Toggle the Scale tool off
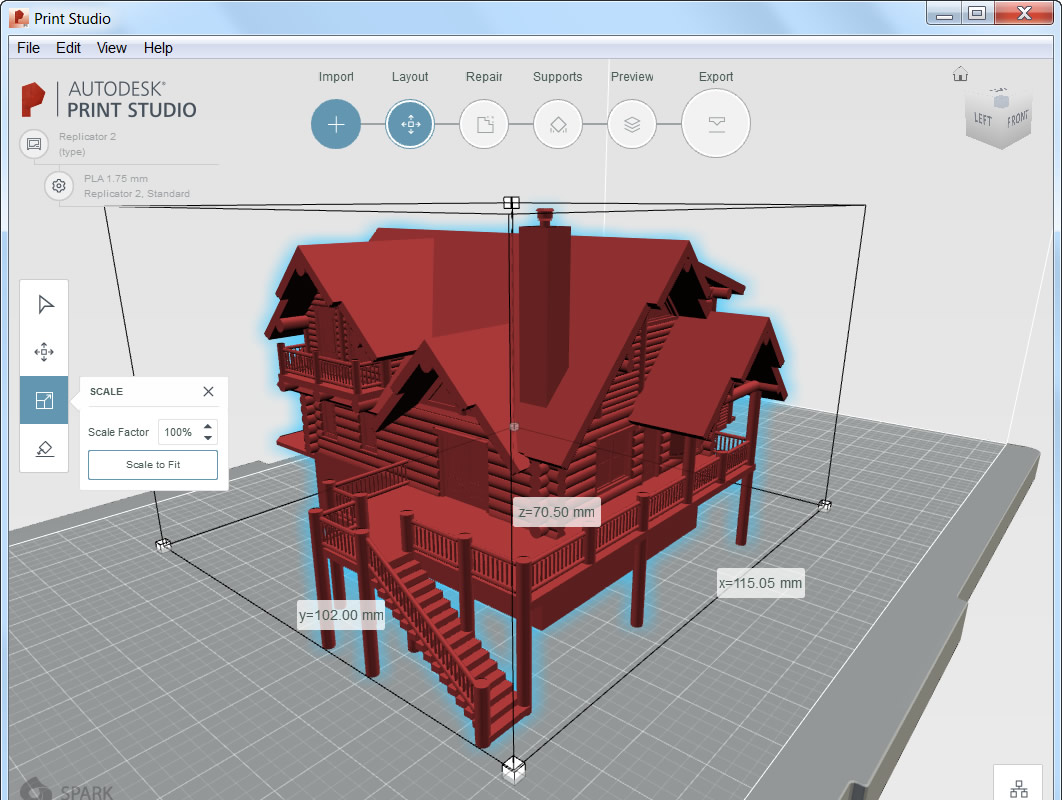Screen dimensions: 1062x800 coord(44,400)
